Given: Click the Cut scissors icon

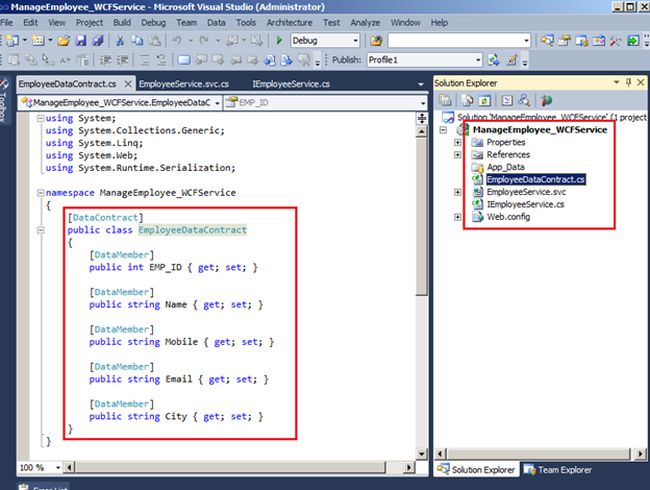Looking at the screenshot, I should [119, 40].
